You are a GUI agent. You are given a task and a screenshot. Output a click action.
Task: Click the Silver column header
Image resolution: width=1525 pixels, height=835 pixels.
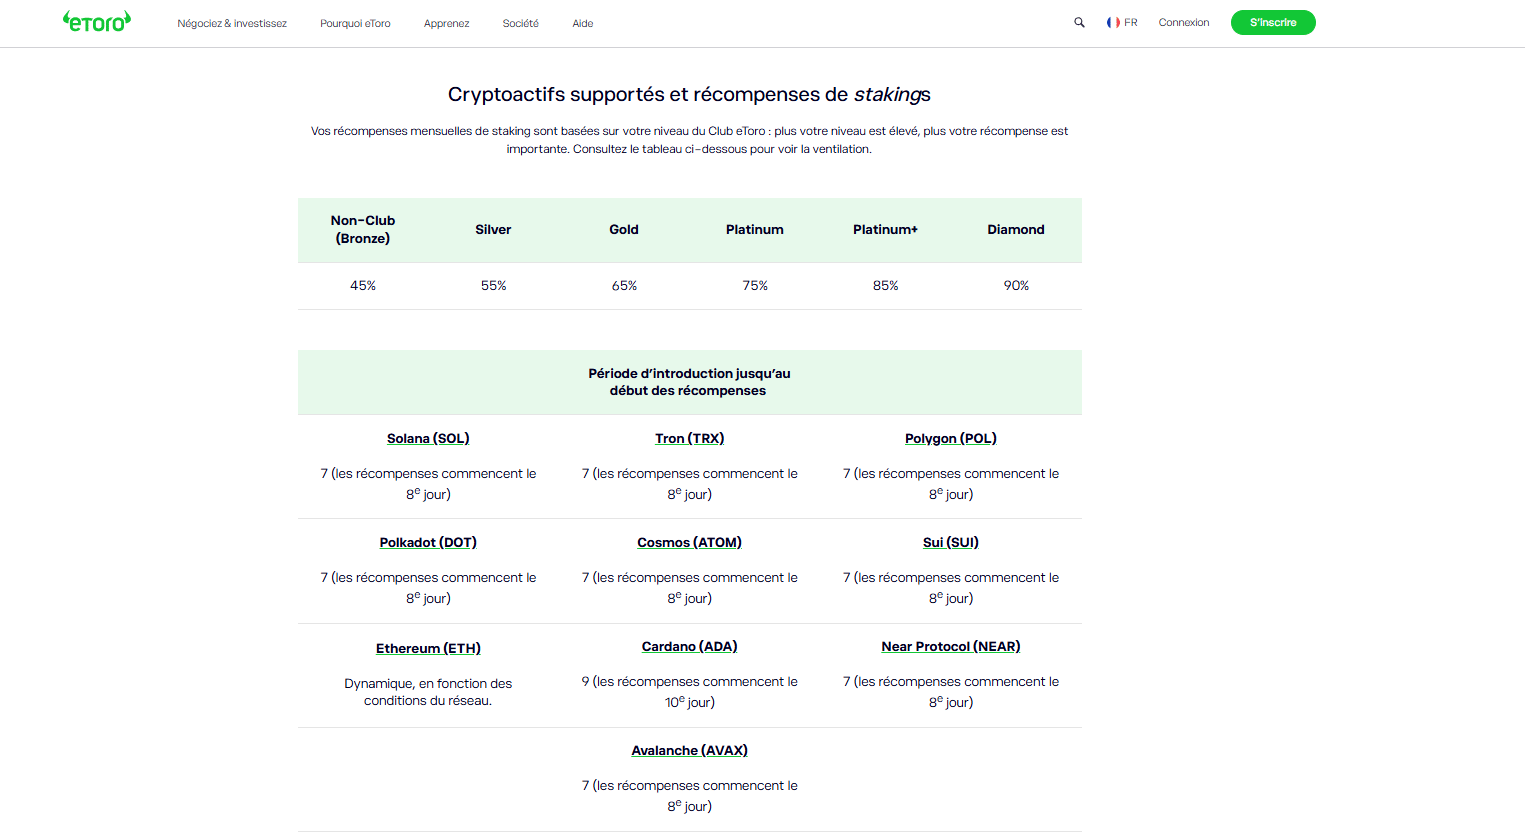click(493, 229)
